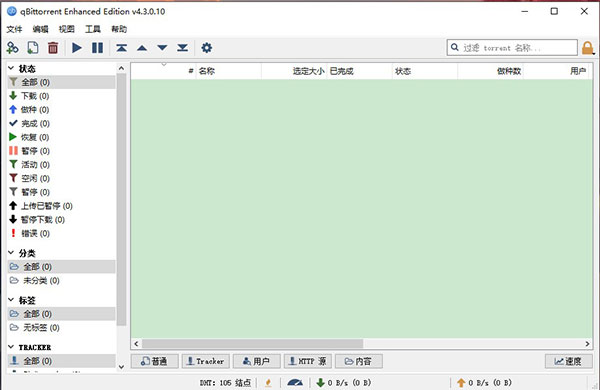
Task: Select 全部 (0) under 分类
Action: pyautogui.click(x=61, y=267)
